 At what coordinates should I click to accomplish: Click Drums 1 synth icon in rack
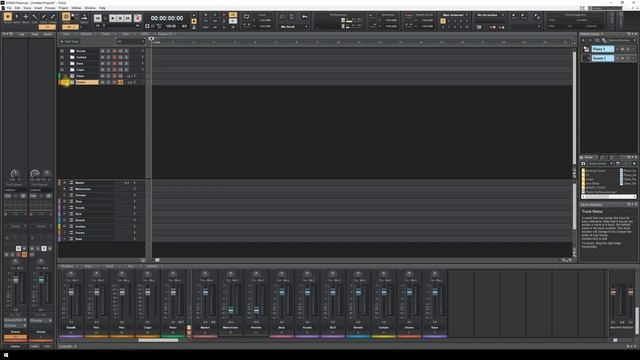pyautogui.click(x=587, y=58)
